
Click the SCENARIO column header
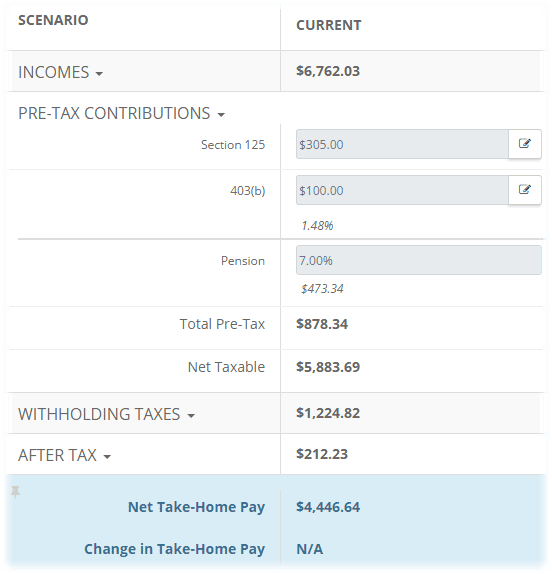tap(53, 20)
